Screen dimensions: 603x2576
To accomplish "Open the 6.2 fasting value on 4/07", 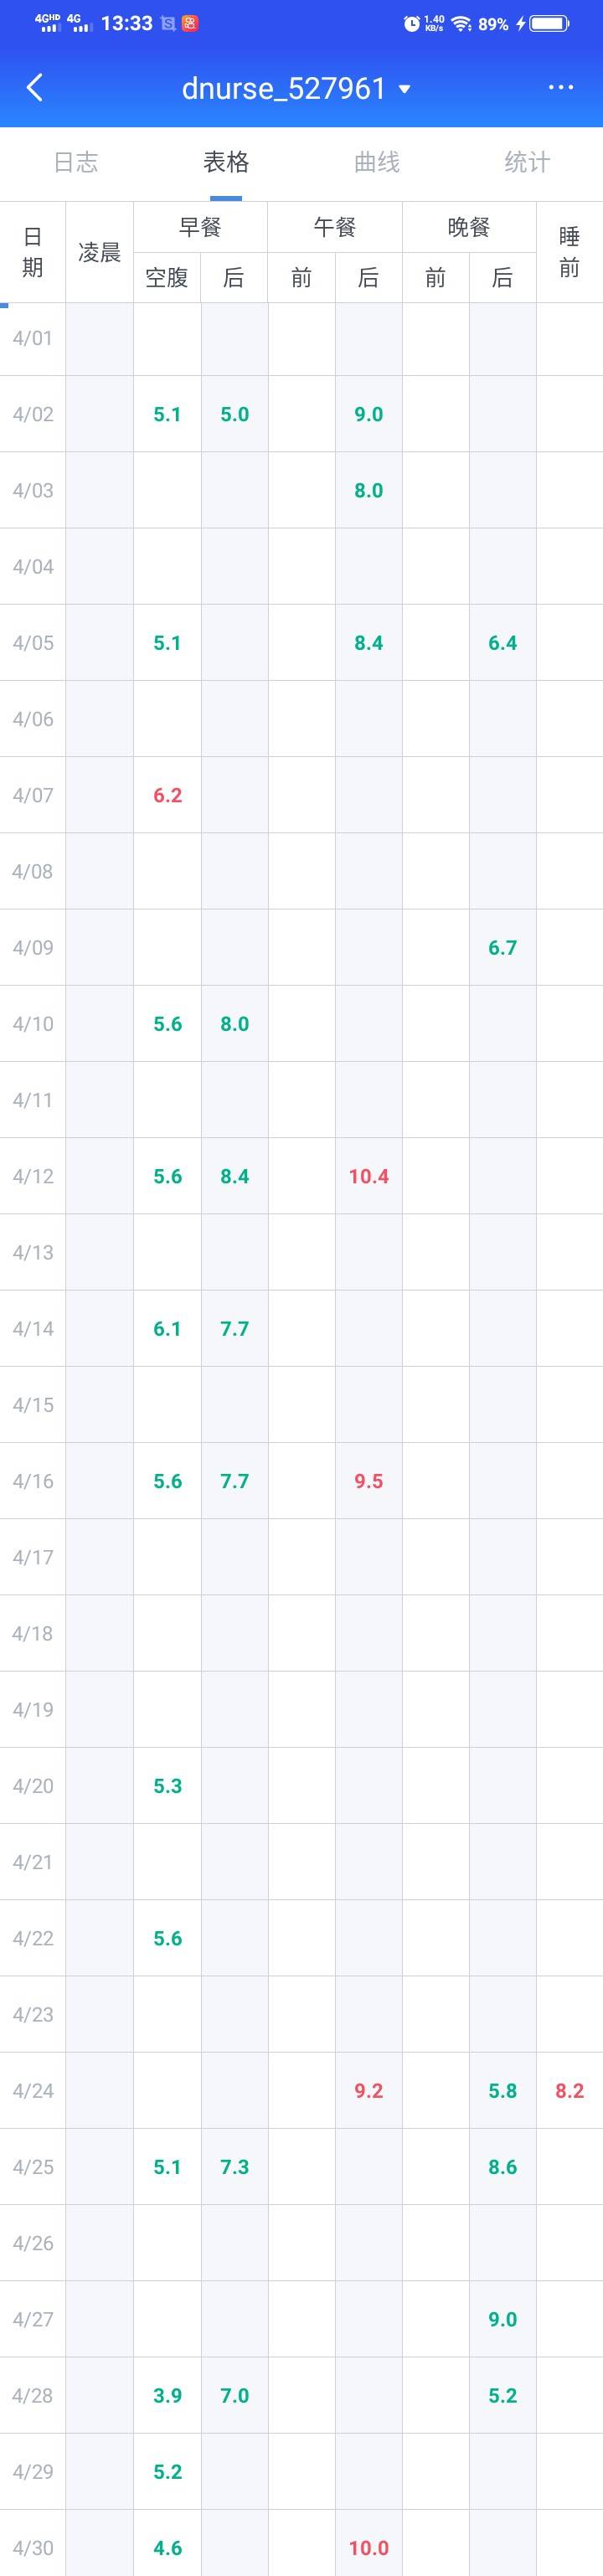I will coord(167,795).
